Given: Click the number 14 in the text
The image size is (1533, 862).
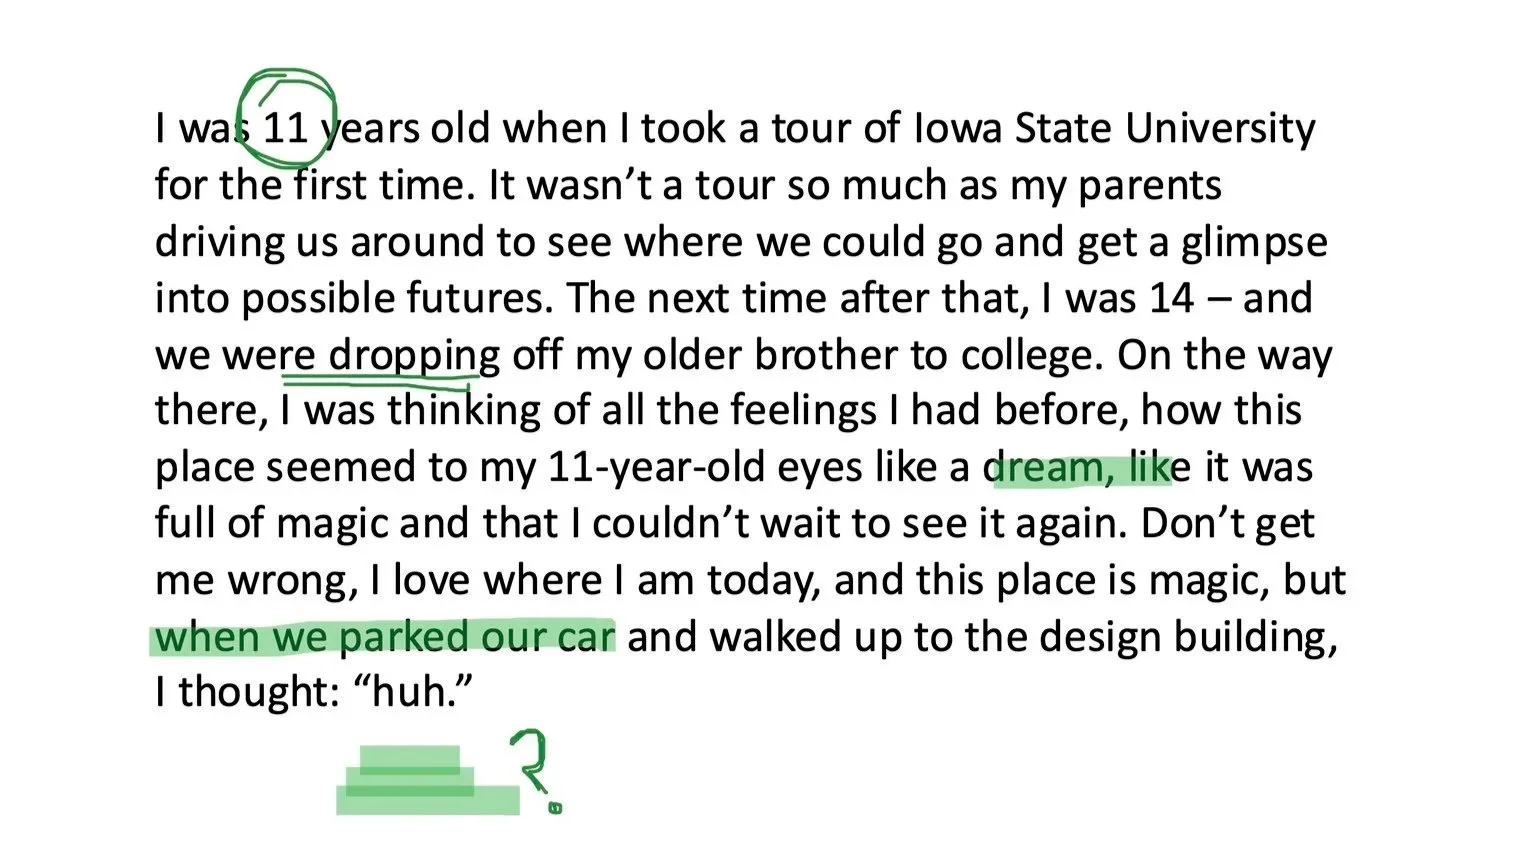Looking at the screenshot, I should coord(1171,298).
